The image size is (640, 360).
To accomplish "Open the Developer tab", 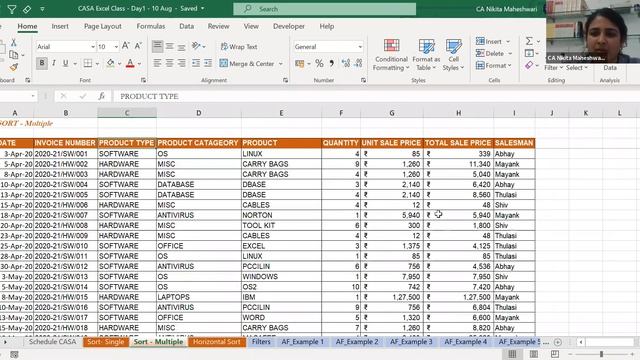I will 289,26.
